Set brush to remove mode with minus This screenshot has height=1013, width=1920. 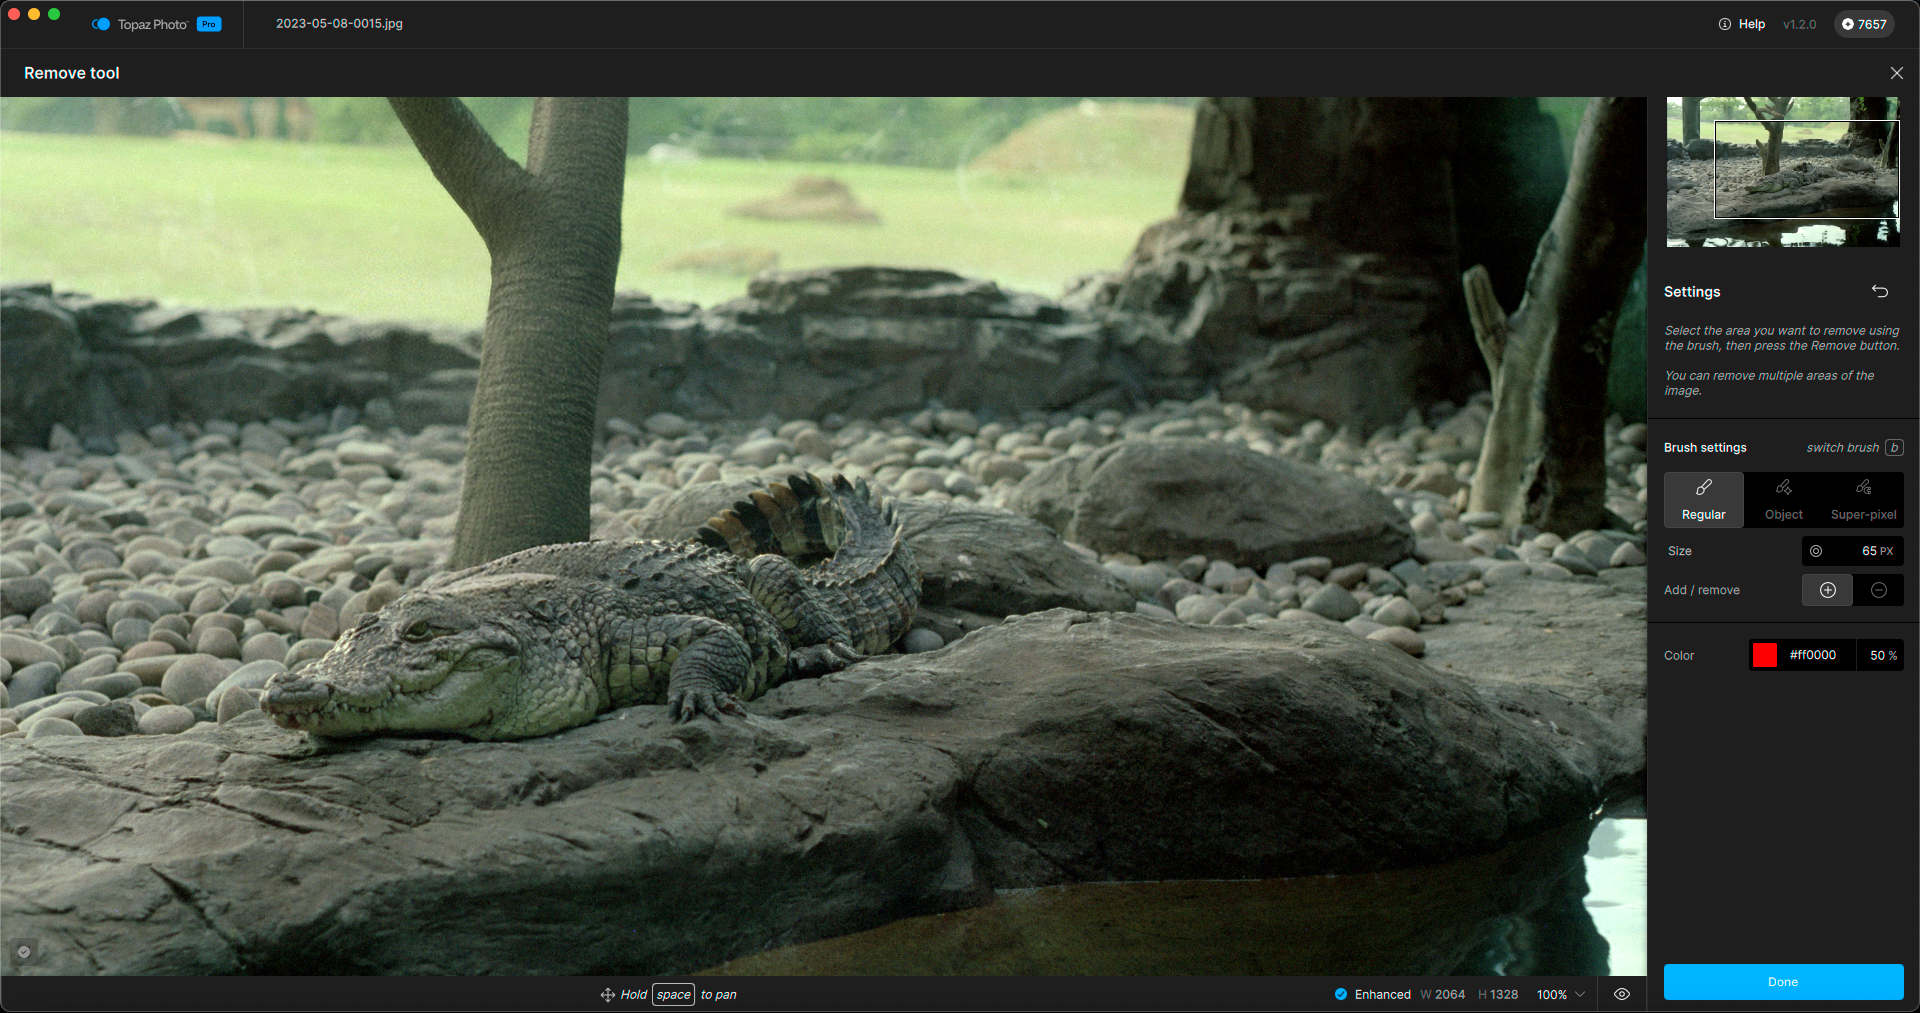[x=1878, y=590]
